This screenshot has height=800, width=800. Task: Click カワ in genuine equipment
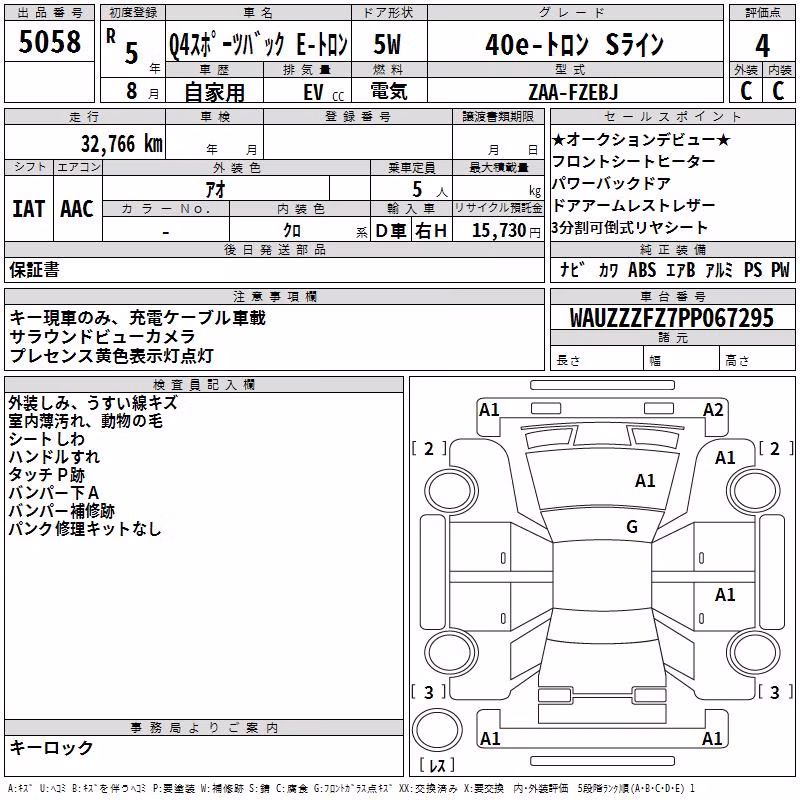click(608, 269)
